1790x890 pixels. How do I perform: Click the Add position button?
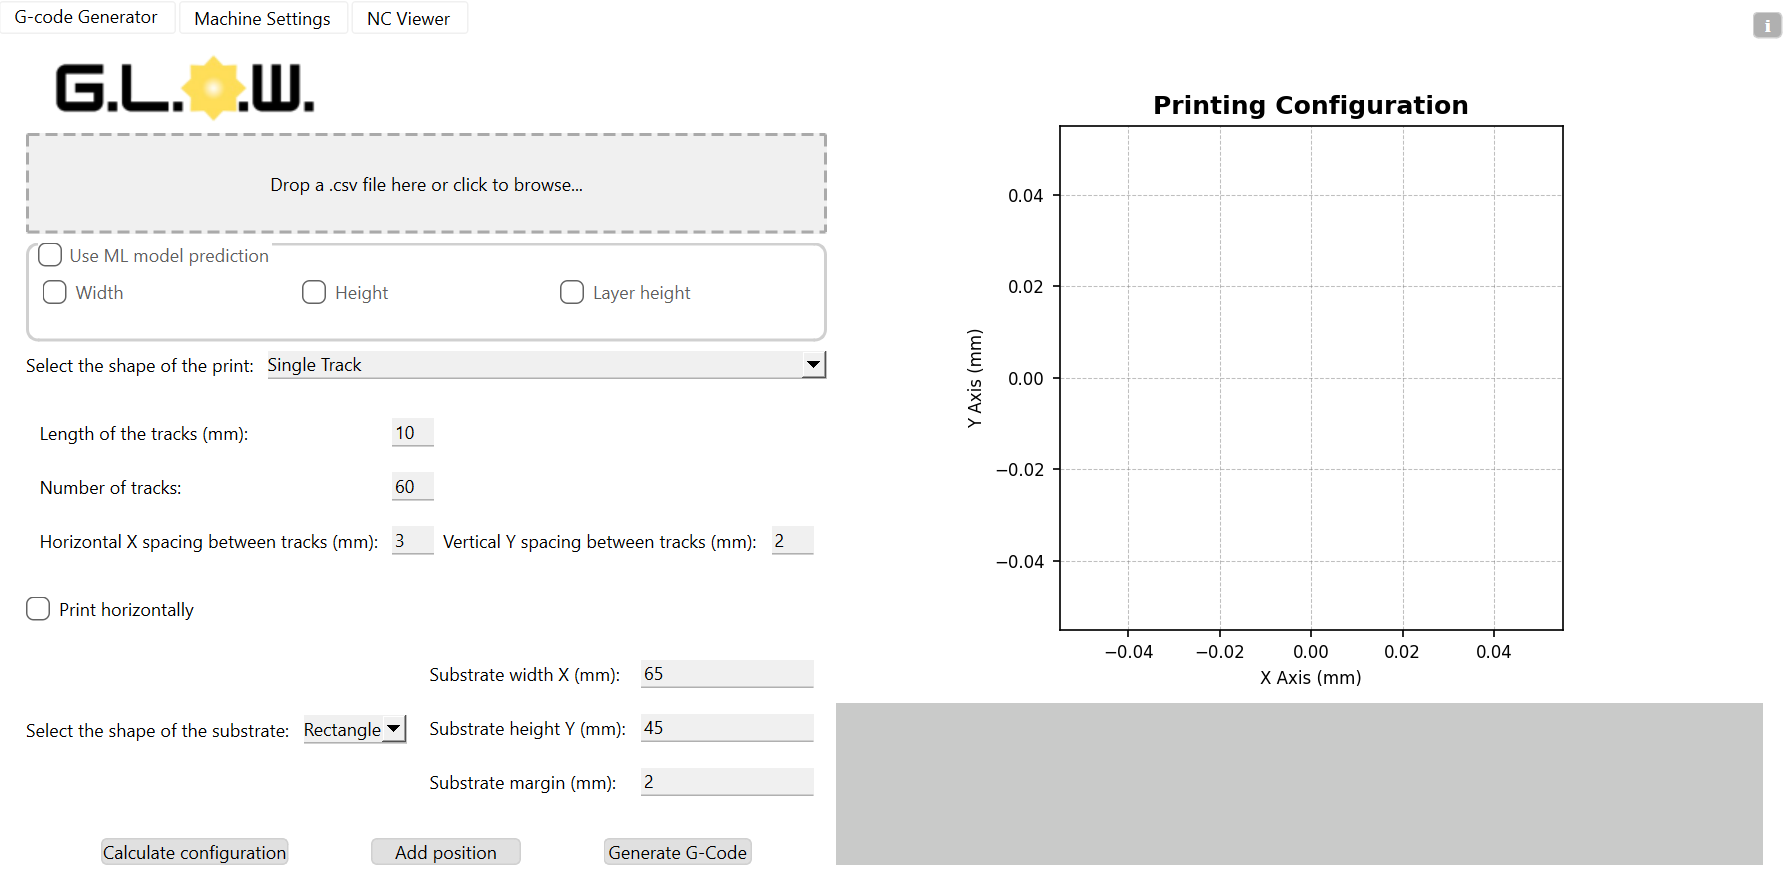(445, 852)
